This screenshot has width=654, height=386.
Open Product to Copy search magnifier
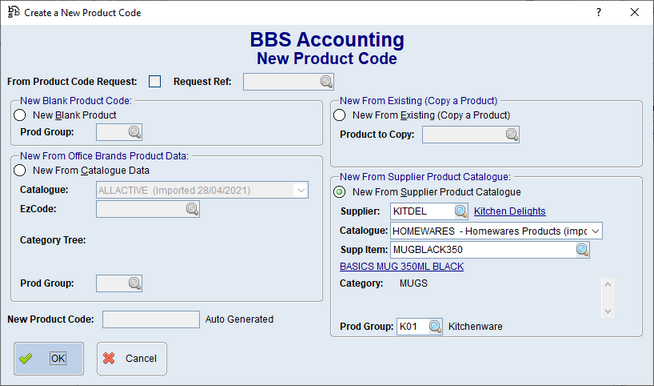512,134
